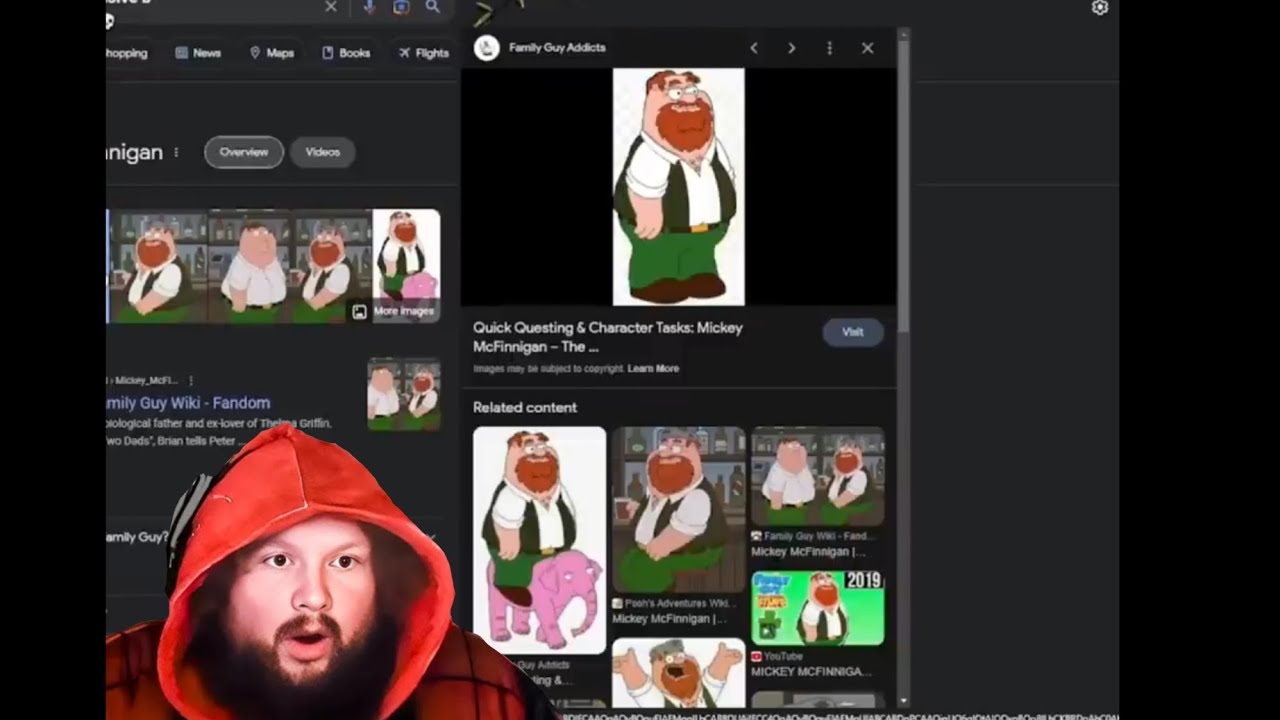Switch to the Books tab

(346, 53)
